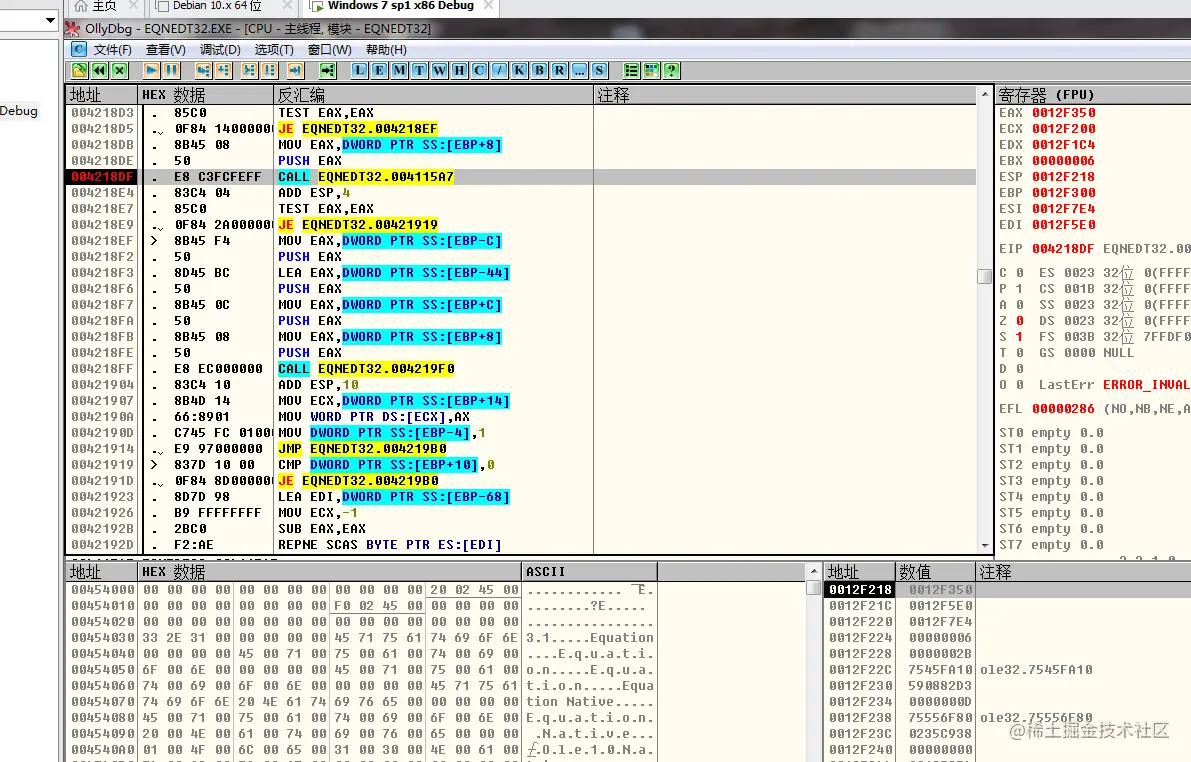Click the Run program play icon
Viewport: 1191px width, 762px height.
coord(152,71)
